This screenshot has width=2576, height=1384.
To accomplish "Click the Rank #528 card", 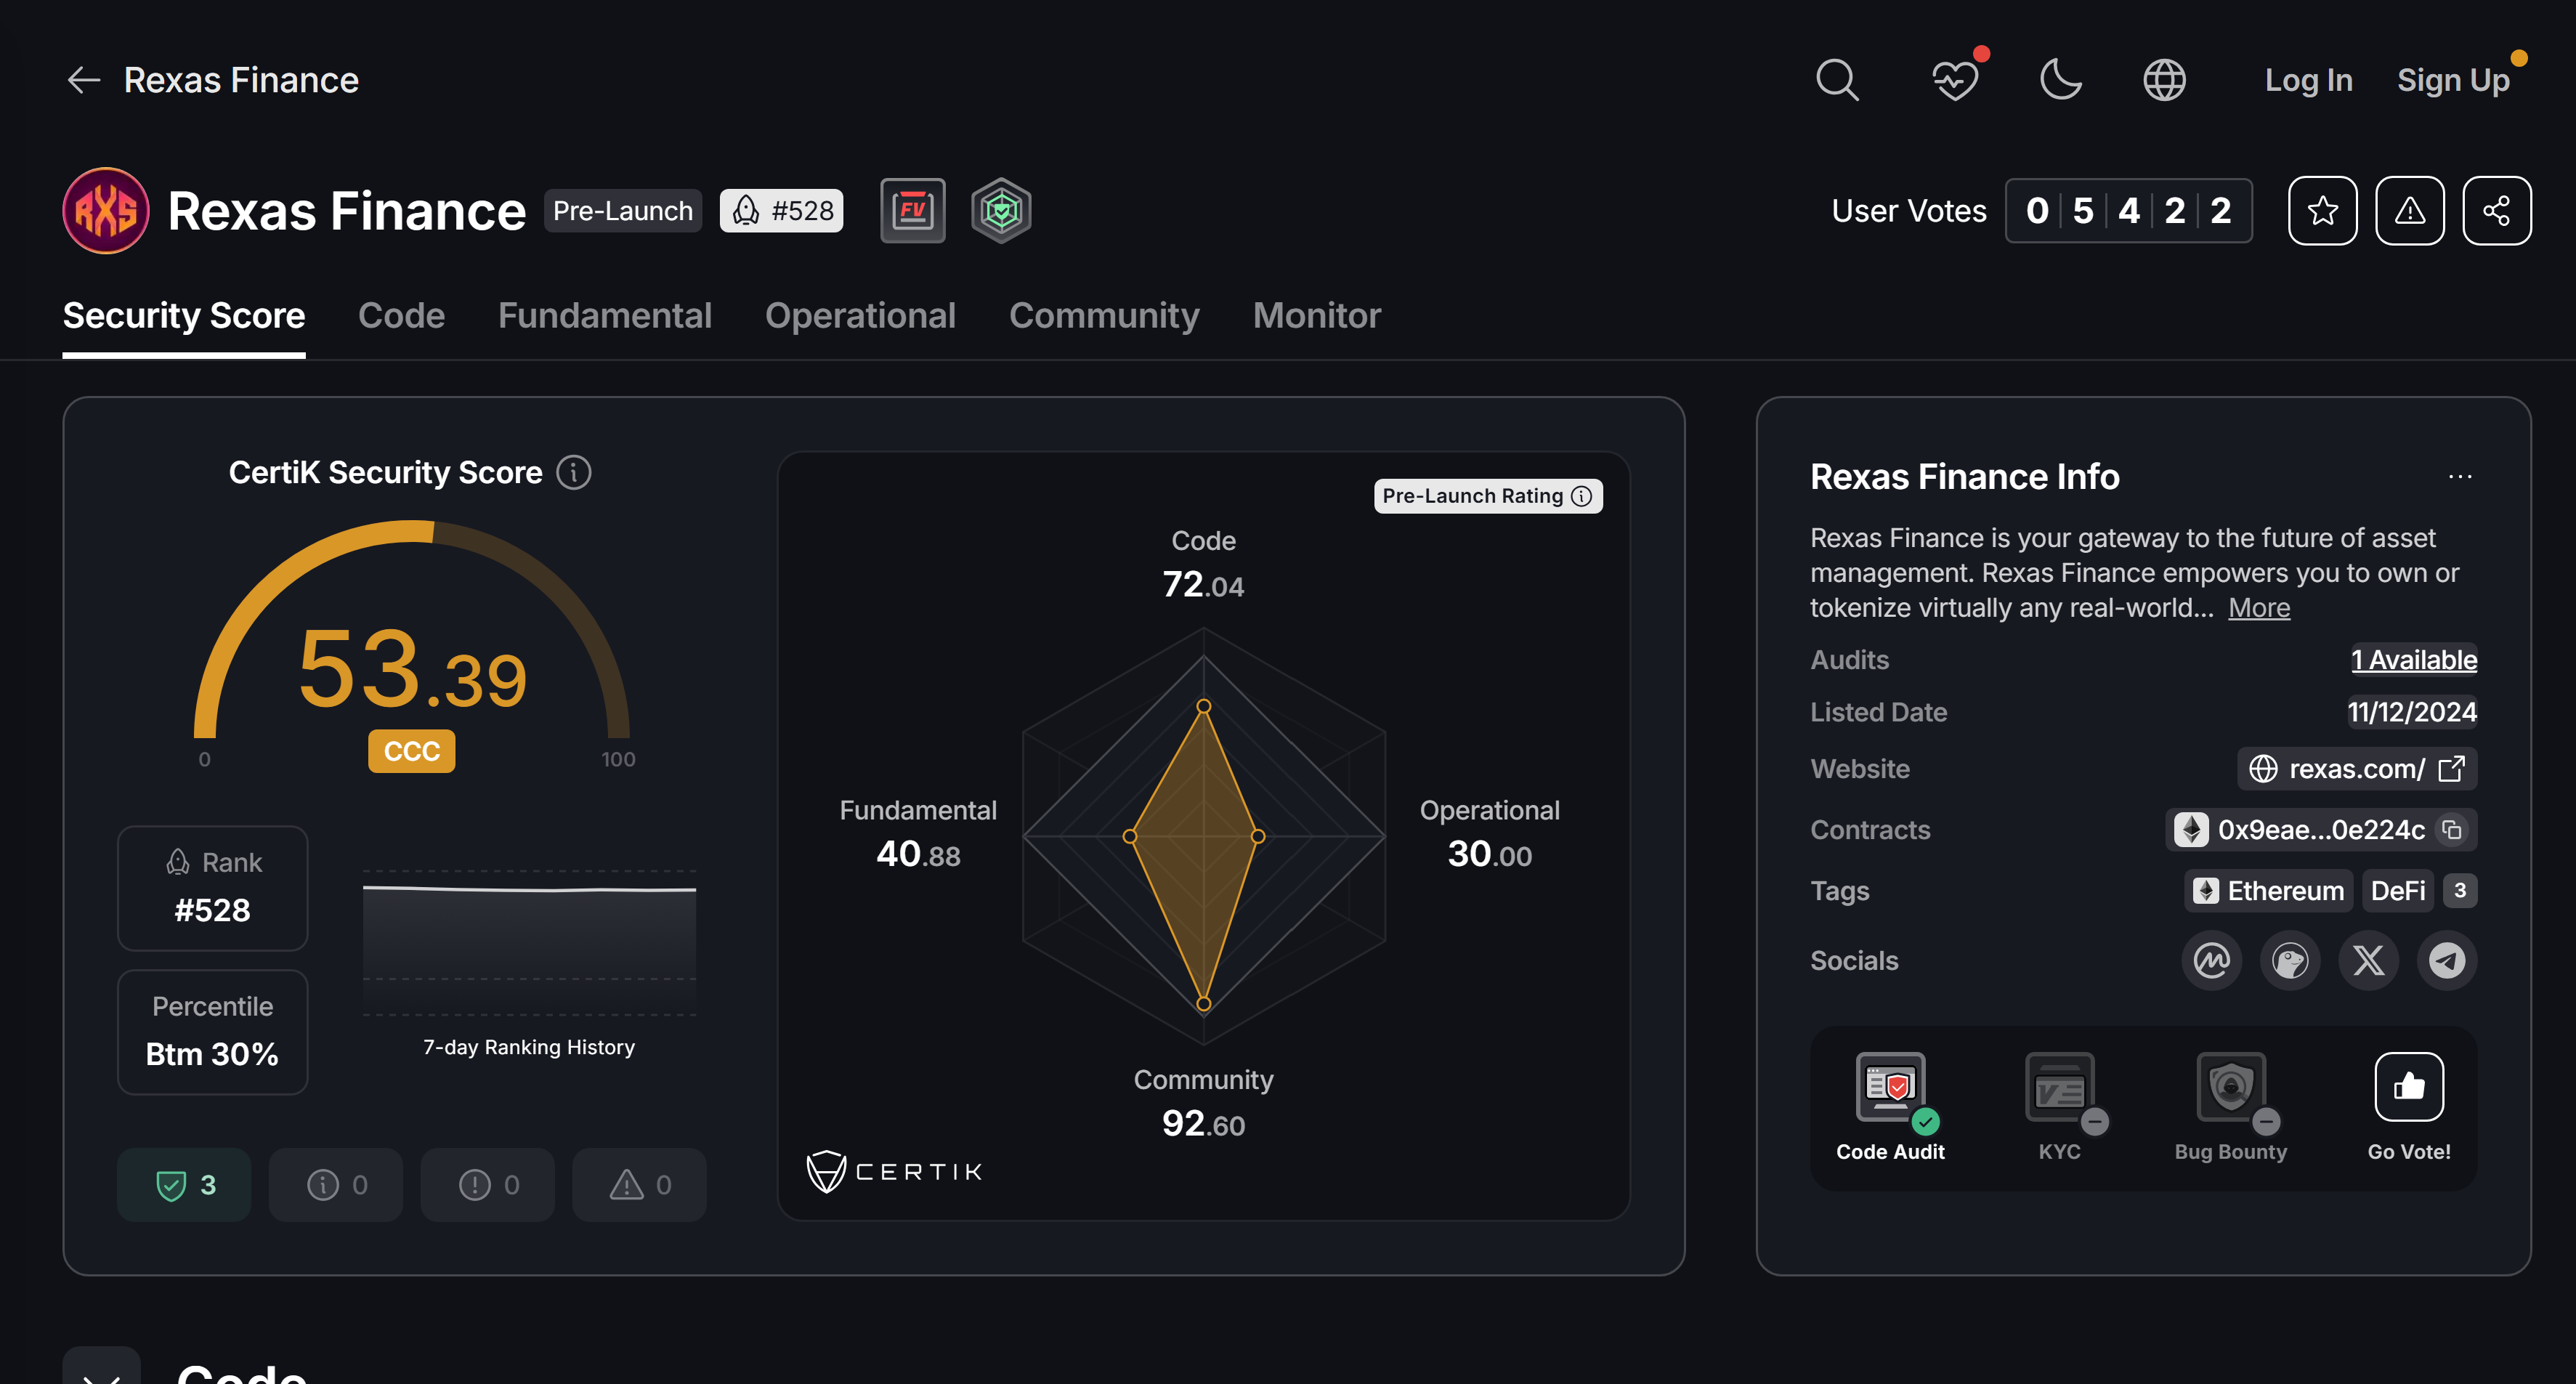I will coord(212,888).
